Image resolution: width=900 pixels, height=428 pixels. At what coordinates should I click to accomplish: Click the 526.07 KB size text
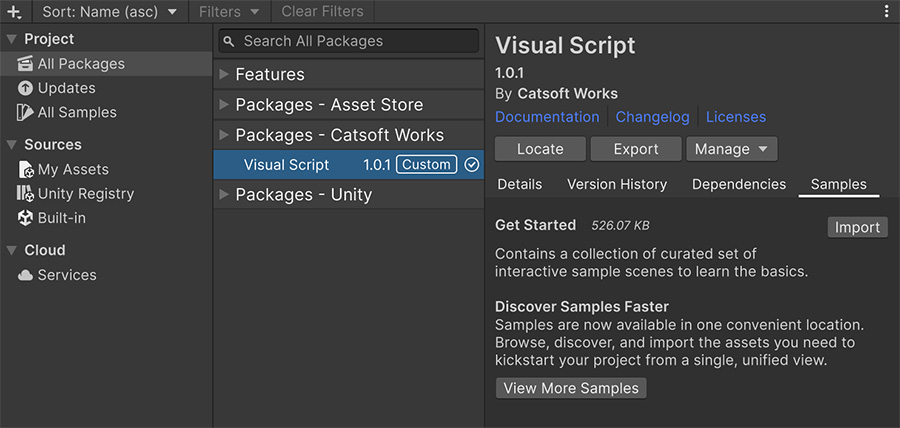[x=620, y=225]
